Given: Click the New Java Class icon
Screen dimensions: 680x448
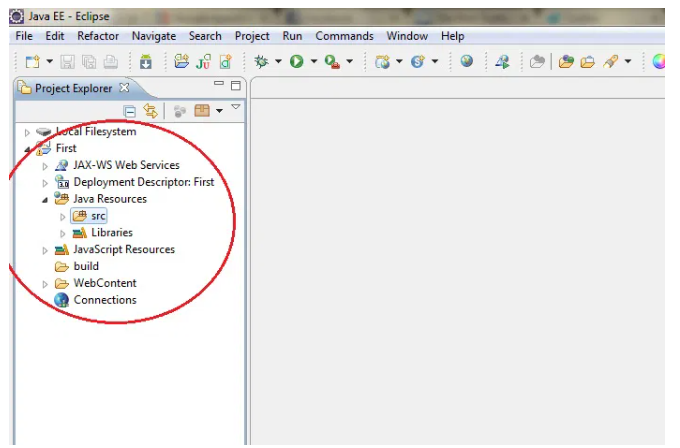Looking at the screenshot, I should coord(225,62).
